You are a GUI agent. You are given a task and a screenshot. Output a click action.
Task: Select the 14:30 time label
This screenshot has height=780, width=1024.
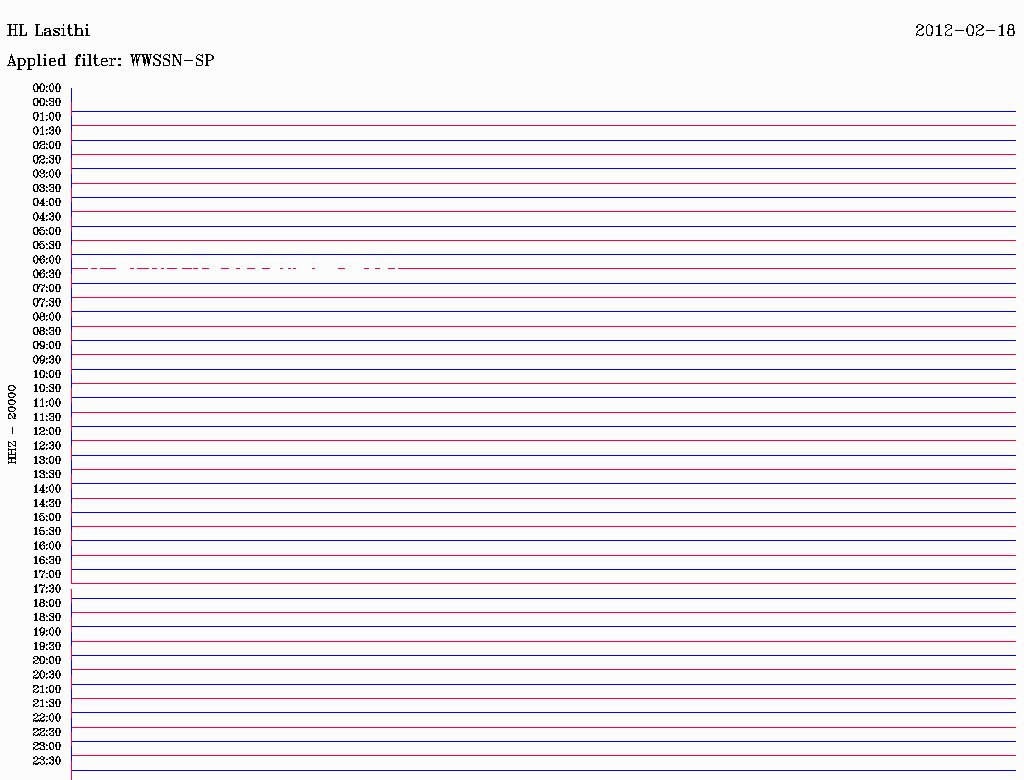[x=47, y=503]
